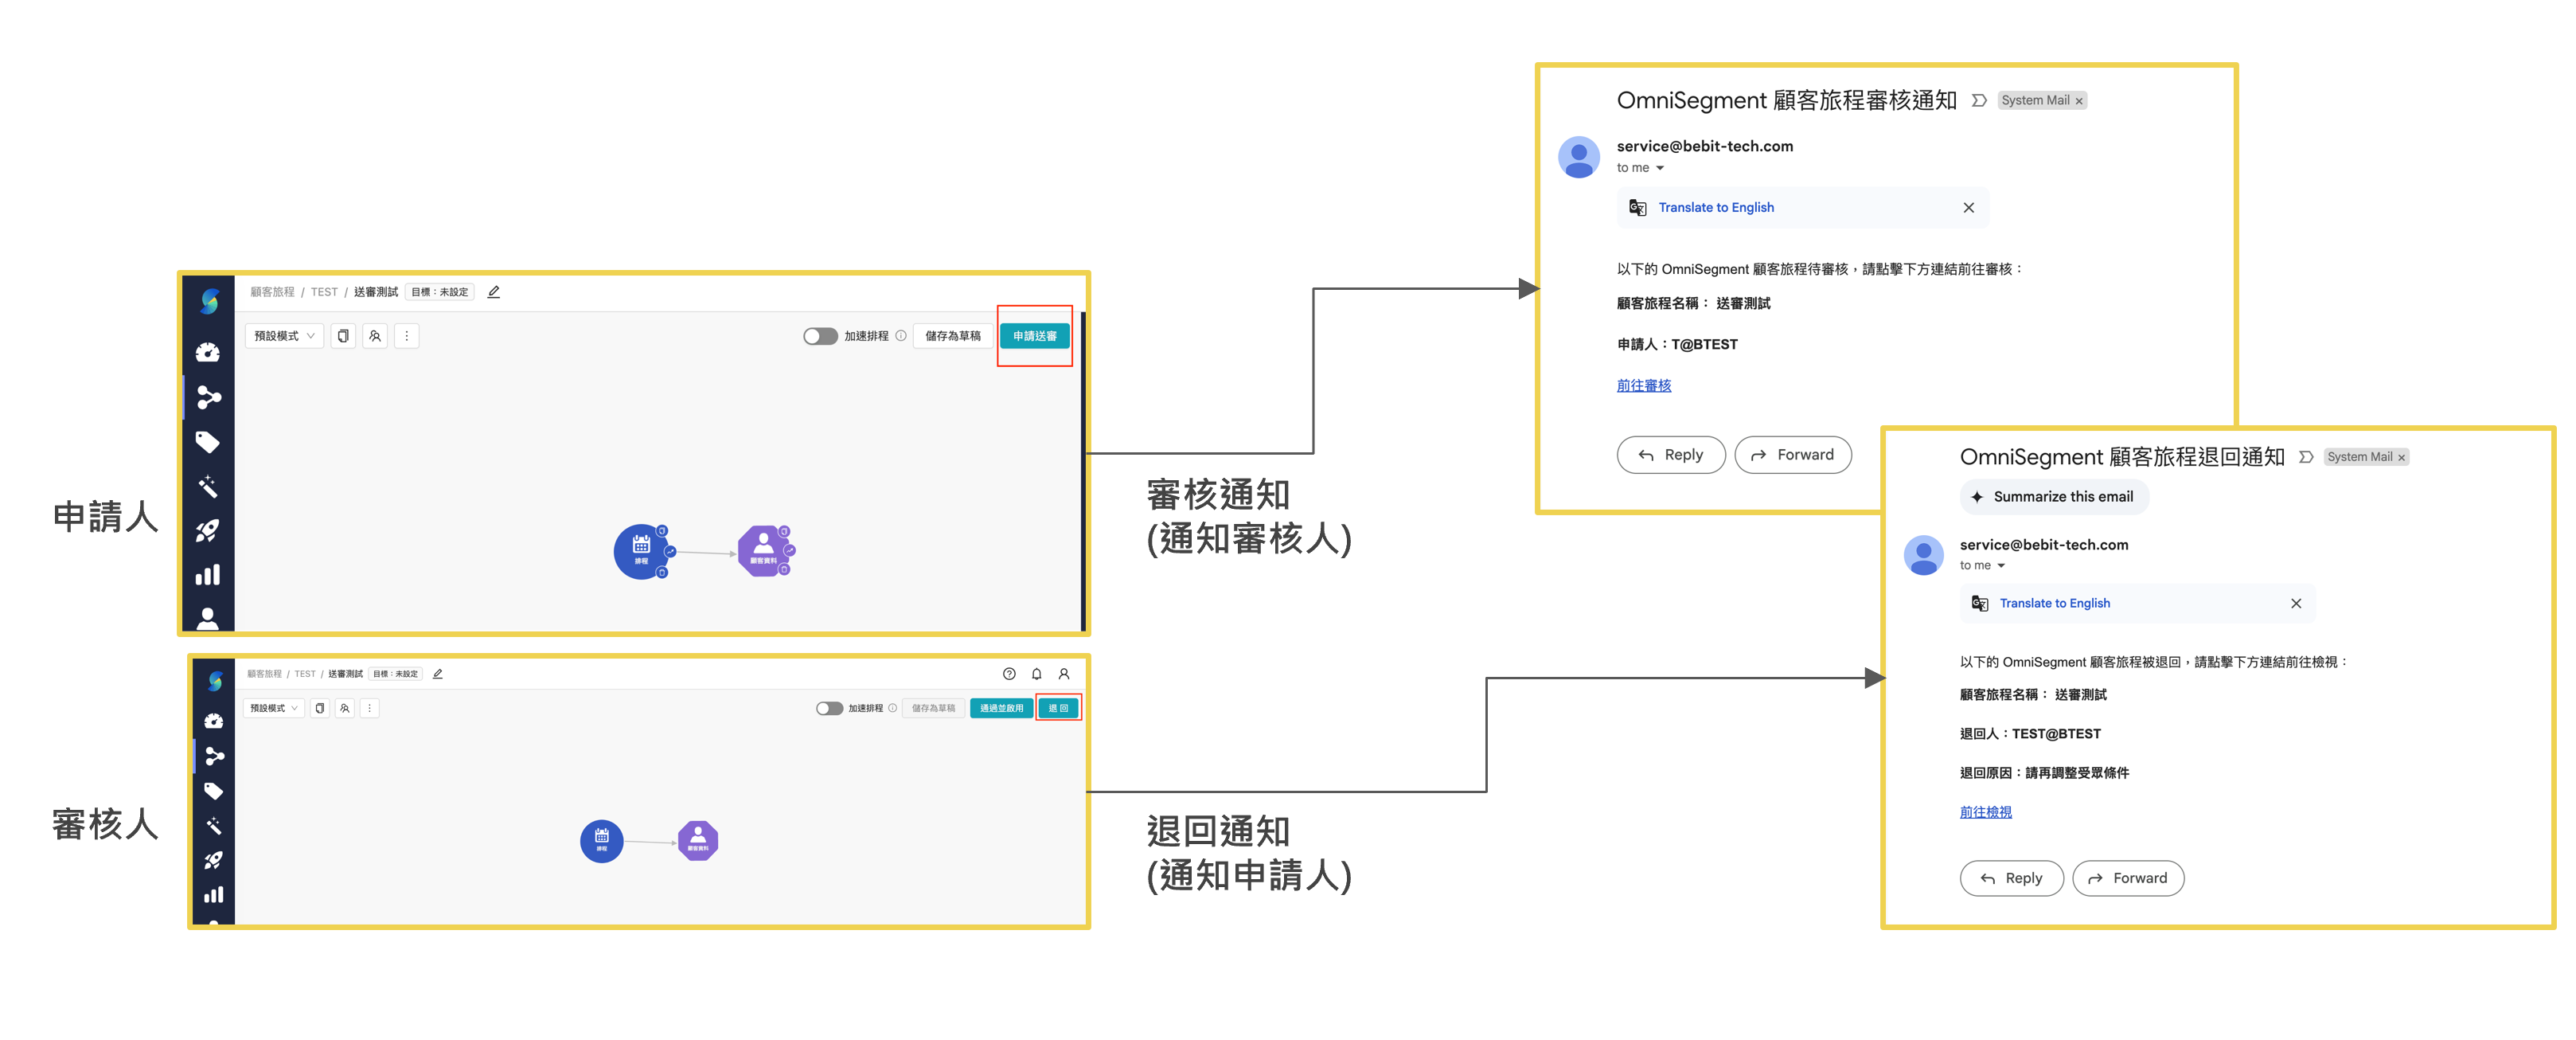Follow the 前往檢視 link in the return email

1986,812
